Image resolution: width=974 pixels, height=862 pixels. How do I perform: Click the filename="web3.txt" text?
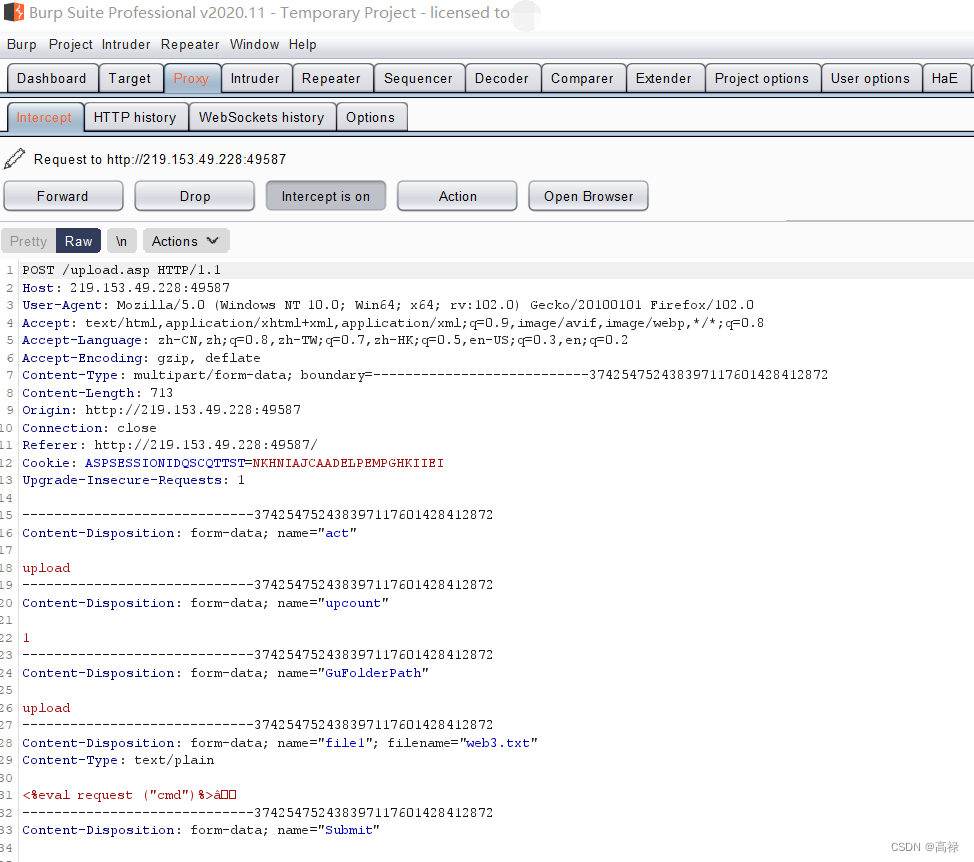(x=463, y=743)
